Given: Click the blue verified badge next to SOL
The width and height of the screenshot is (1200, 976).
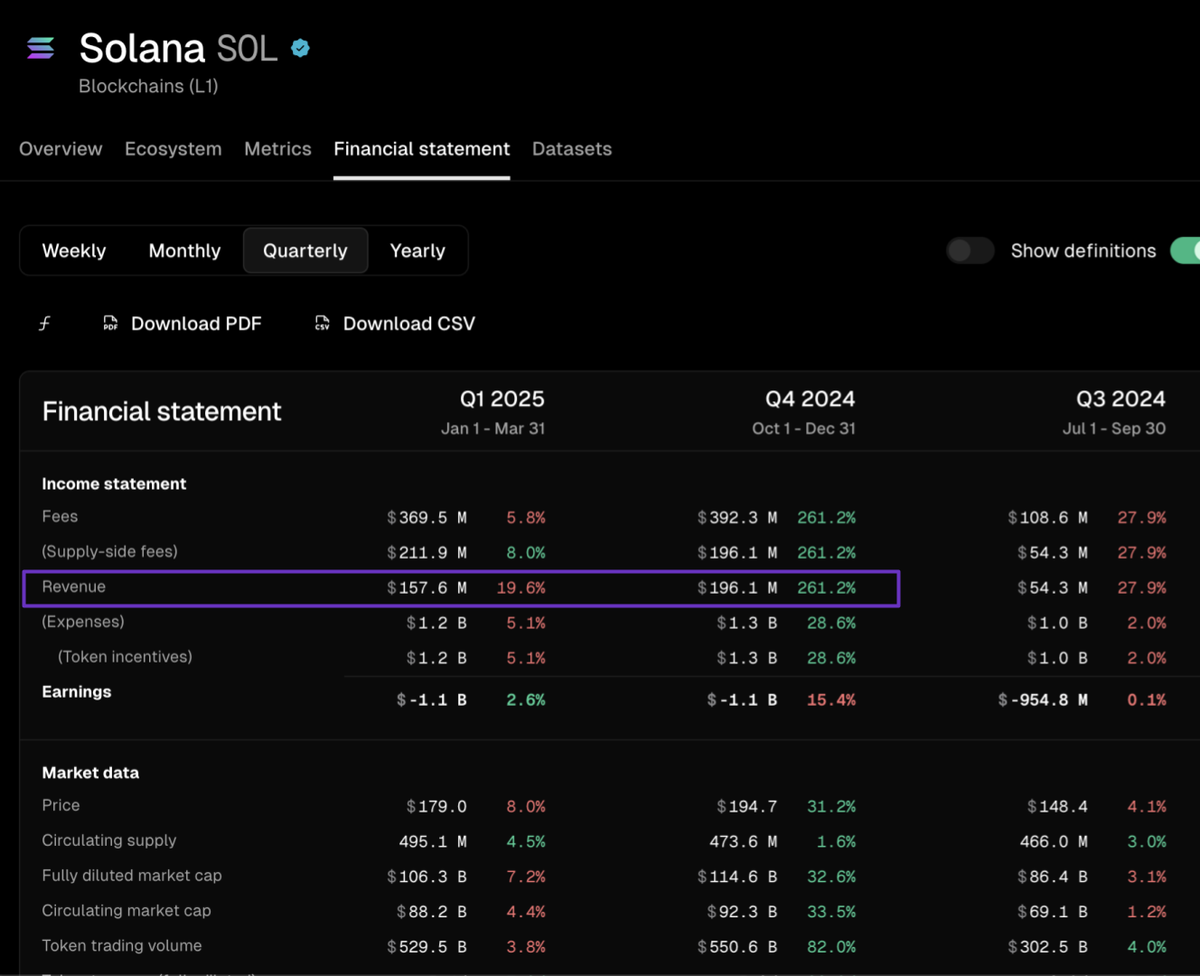Looking at the screenshot, I should point(300,48).
